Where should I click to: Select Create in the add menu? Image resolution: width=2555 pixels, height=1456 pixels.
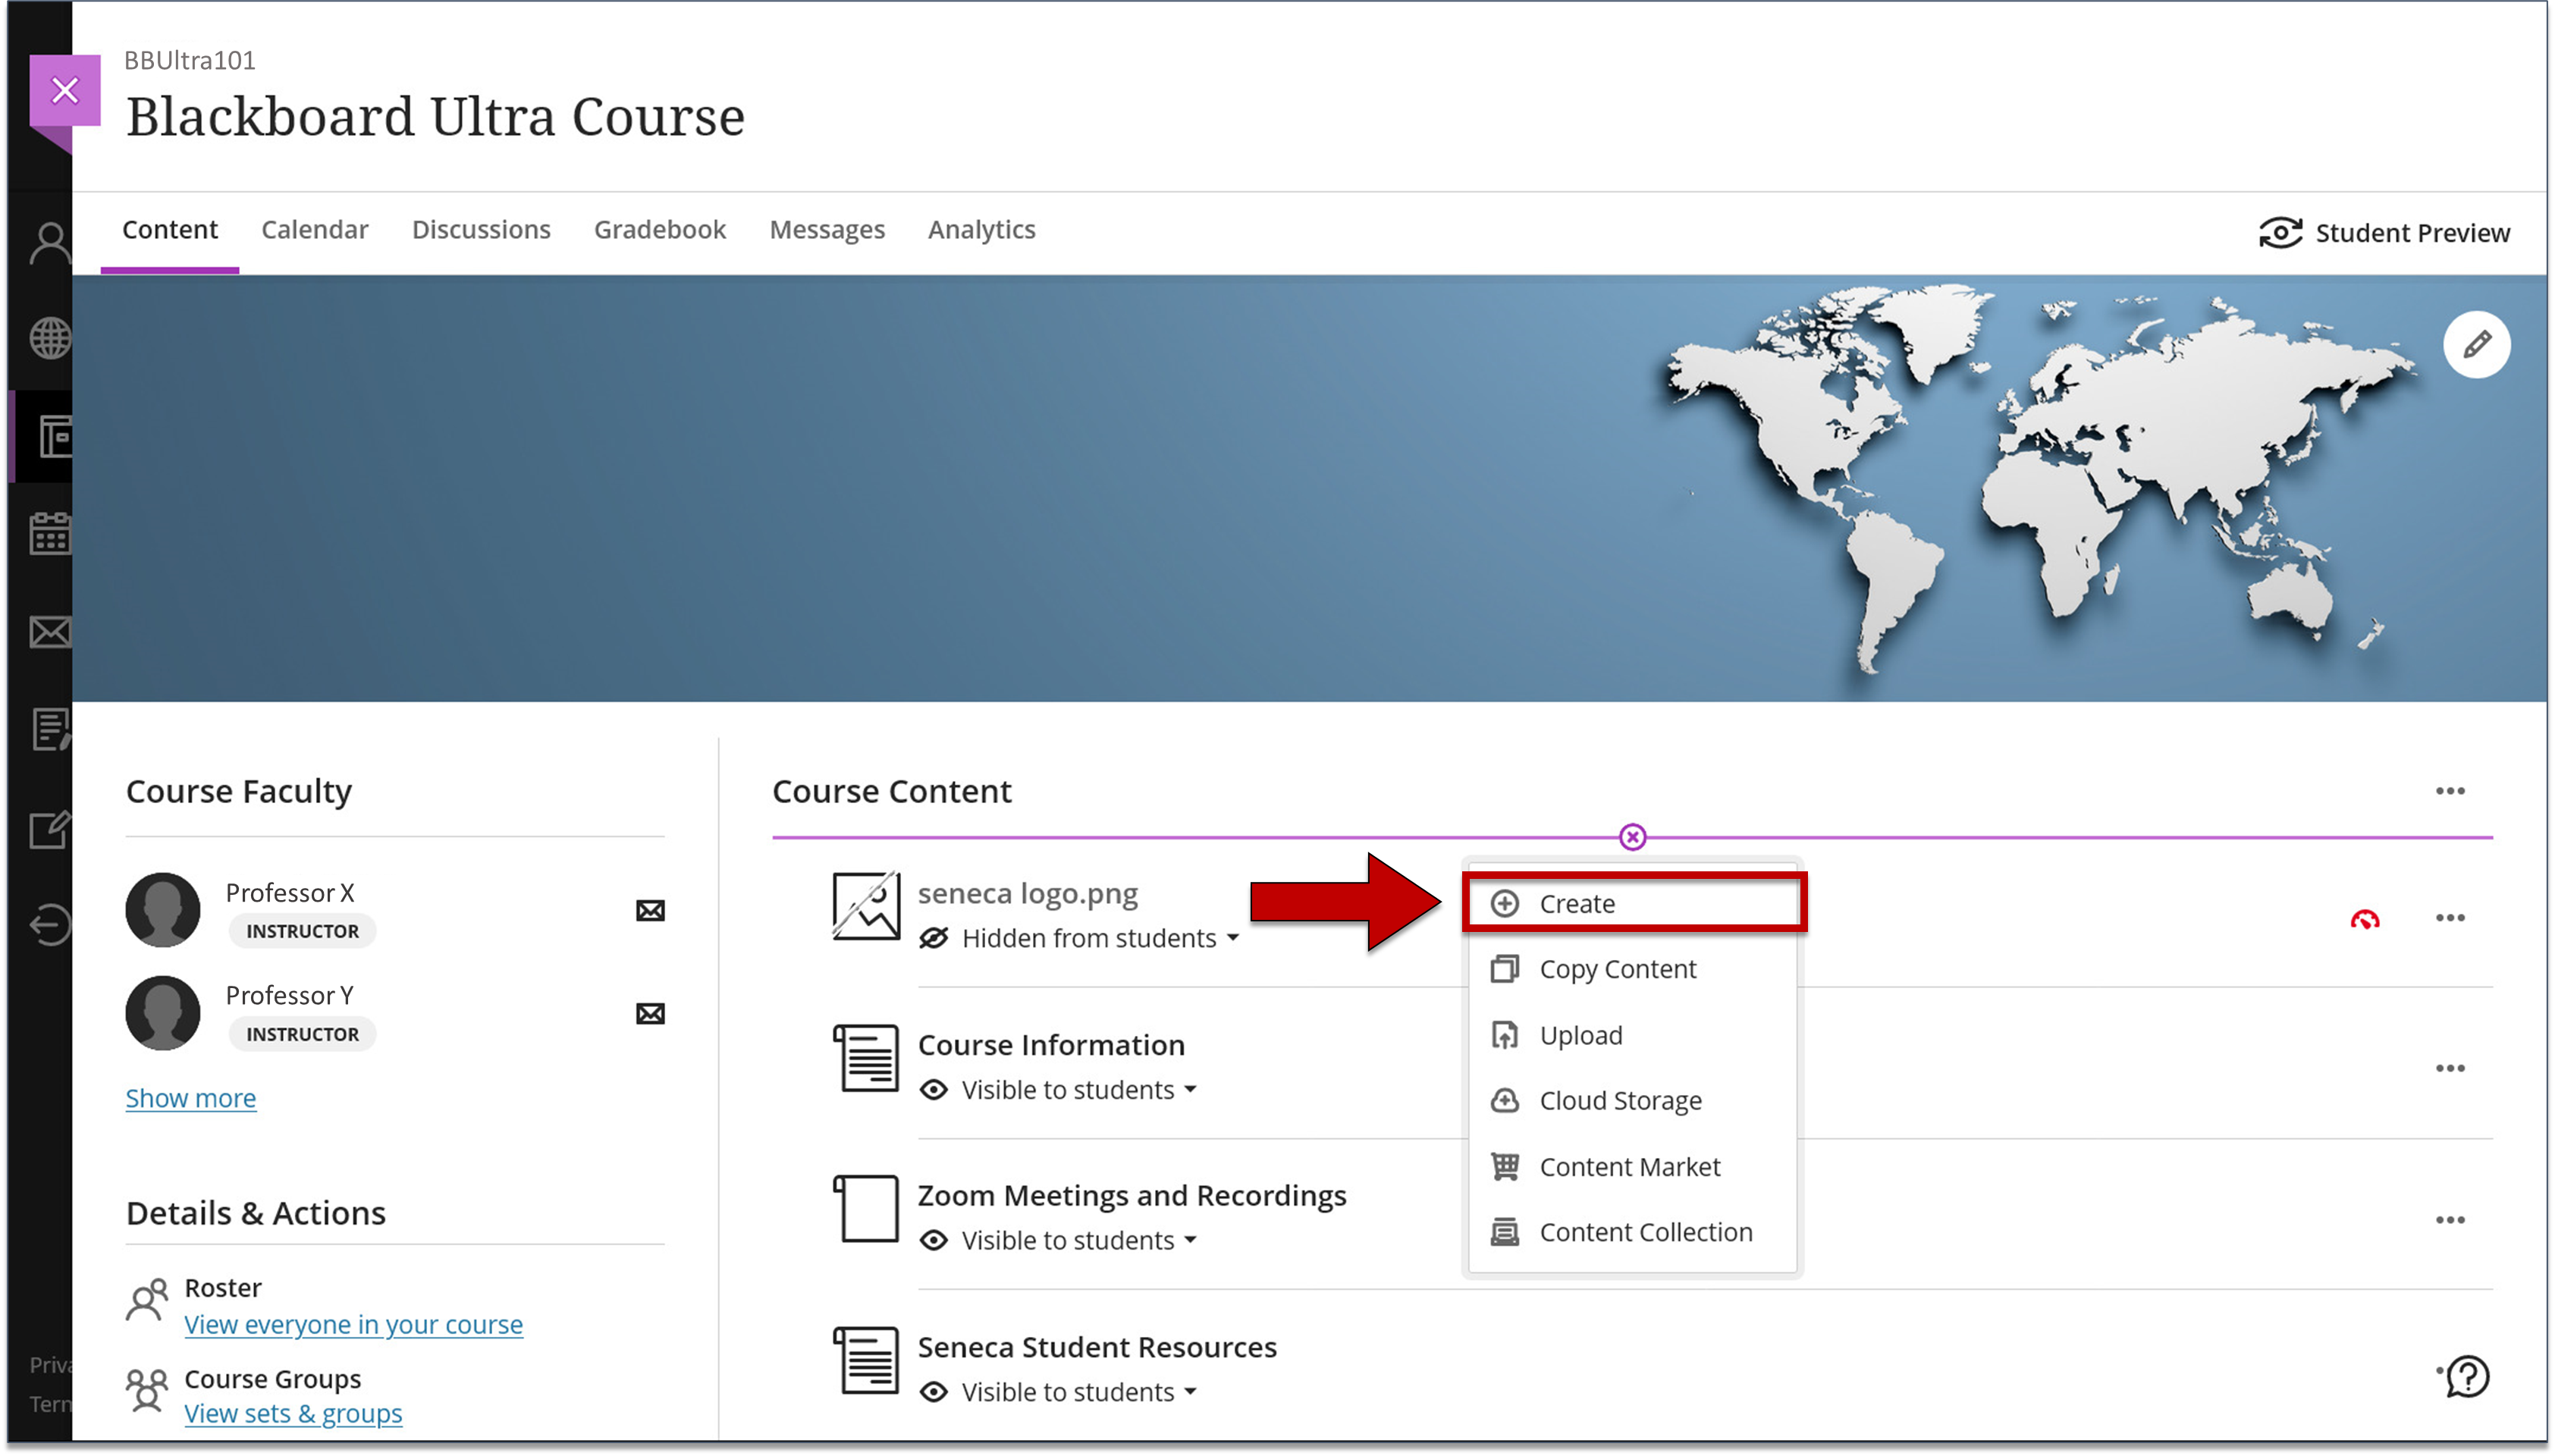(x=1633, y=903)
